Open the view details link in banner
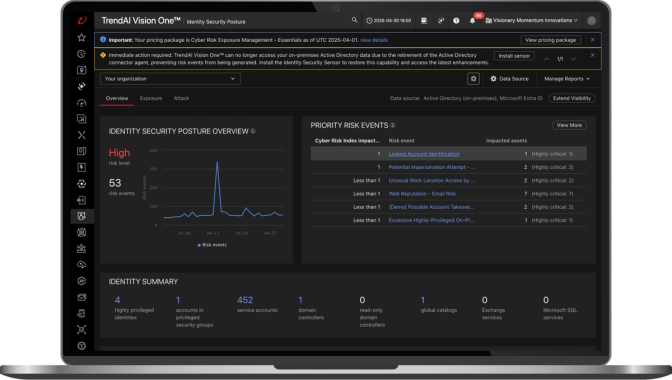Image resolution: width=672 pixels, height=380 pixels. 374,40
